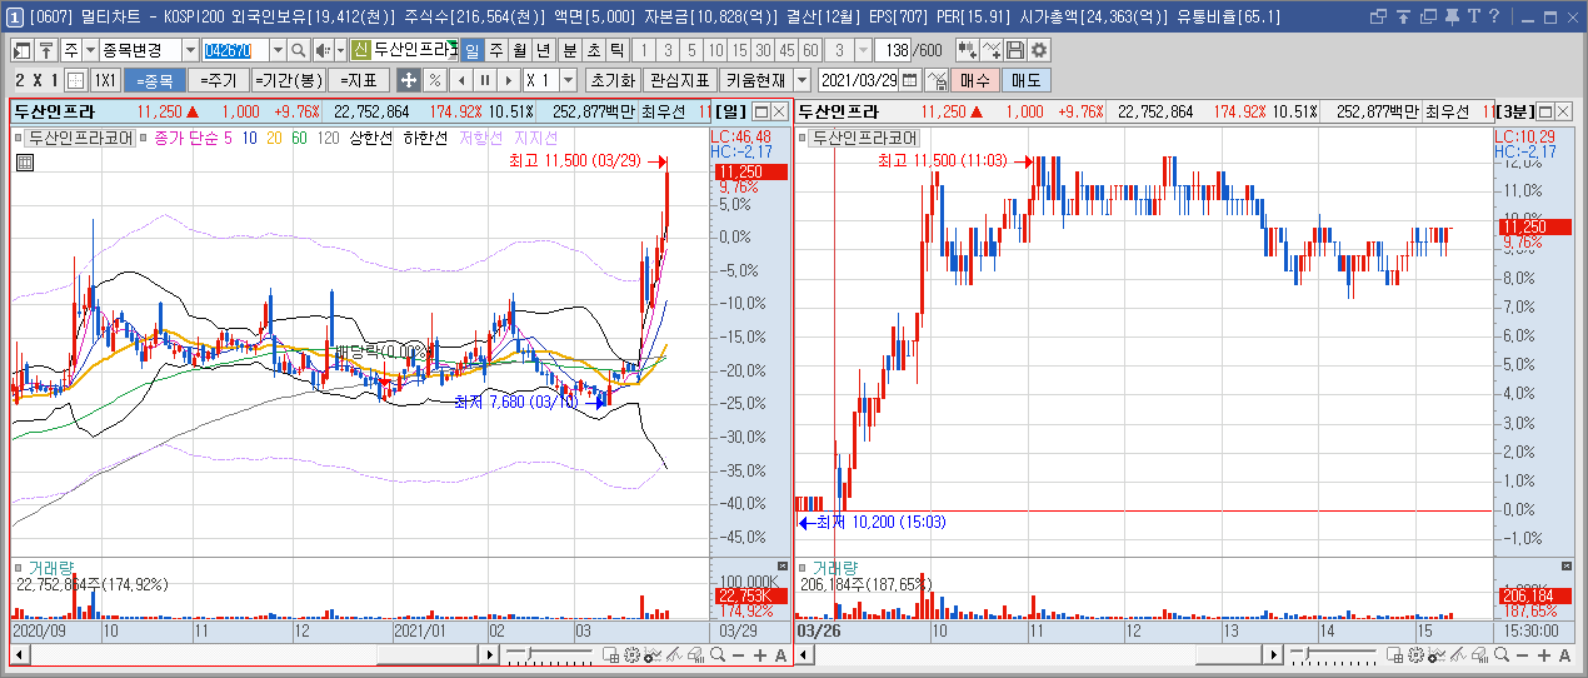Toggle the percent scale icon
The image size is (1588, 678).
(x=434, y=81)
